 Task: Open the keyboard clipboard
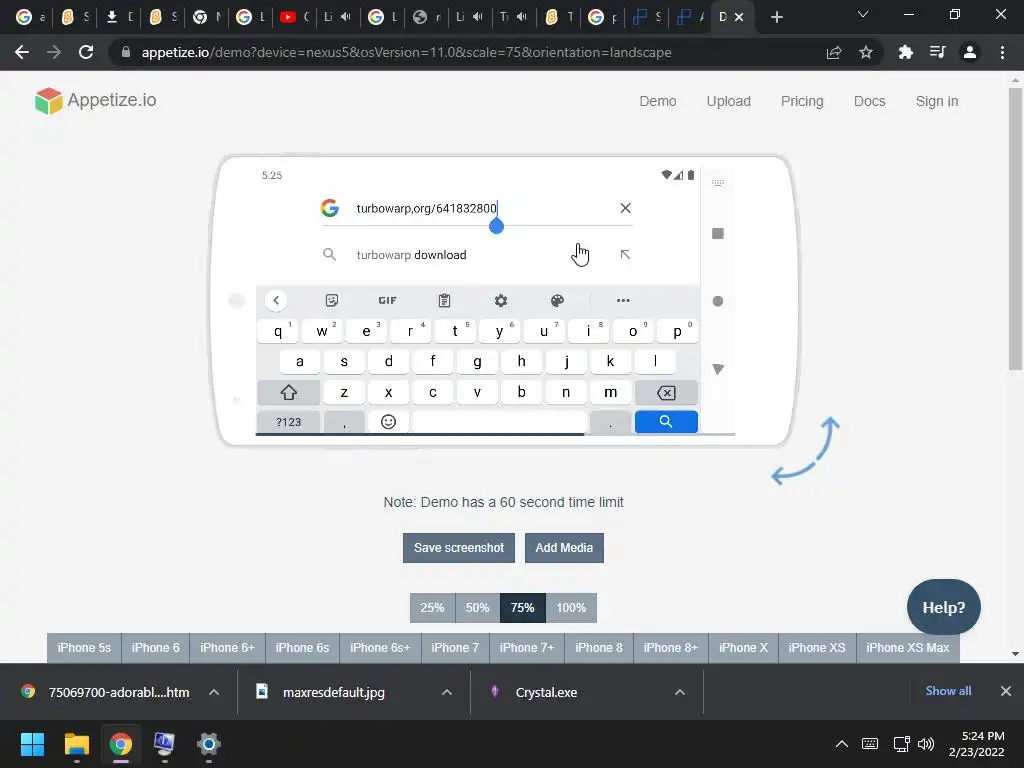click(444, 300)
